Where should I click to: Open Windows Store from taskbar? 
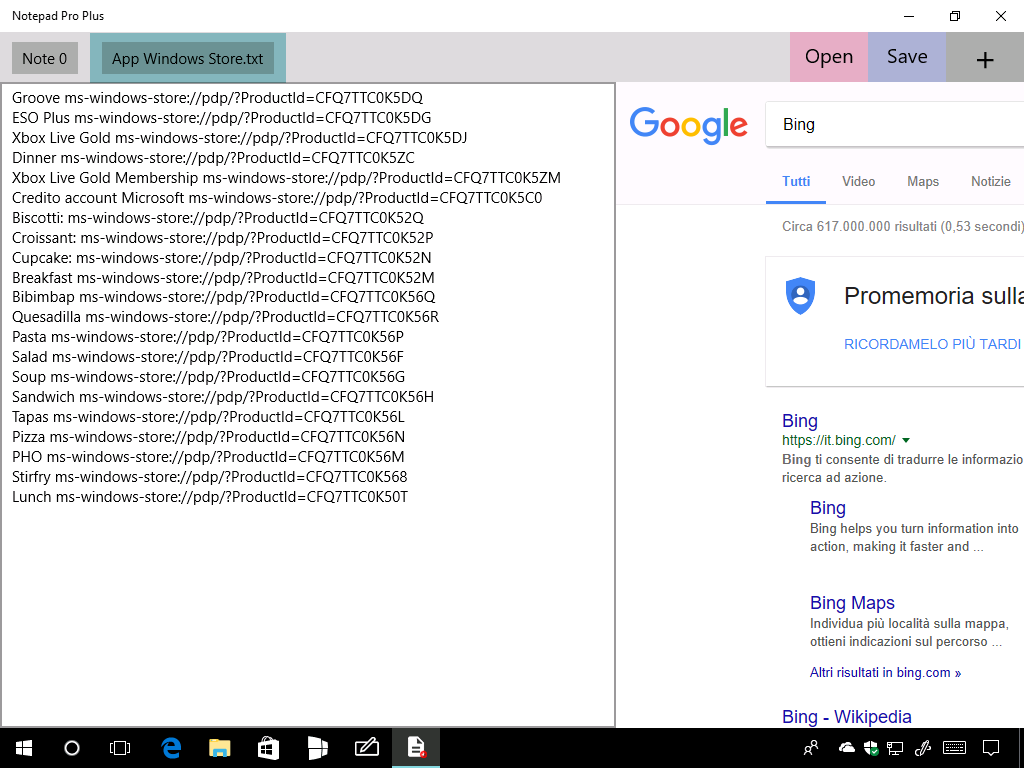click(268, 748)
